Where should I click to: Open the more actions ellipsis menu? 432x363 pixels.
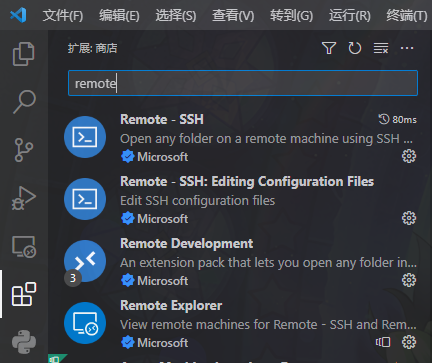(x=407, y=48)
